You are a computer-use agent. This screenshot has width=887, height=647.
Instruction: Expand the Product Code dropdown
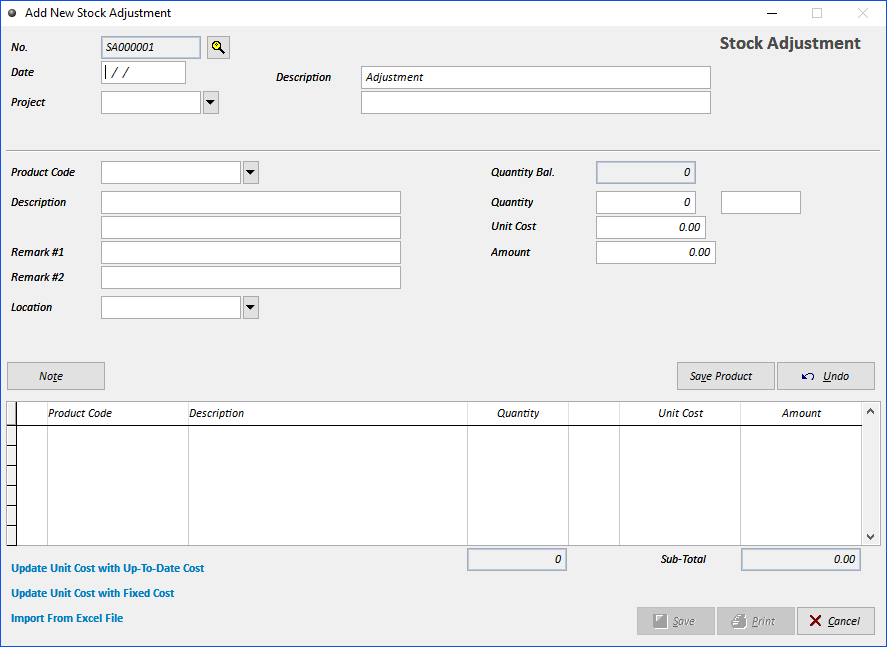coord(251,172)
